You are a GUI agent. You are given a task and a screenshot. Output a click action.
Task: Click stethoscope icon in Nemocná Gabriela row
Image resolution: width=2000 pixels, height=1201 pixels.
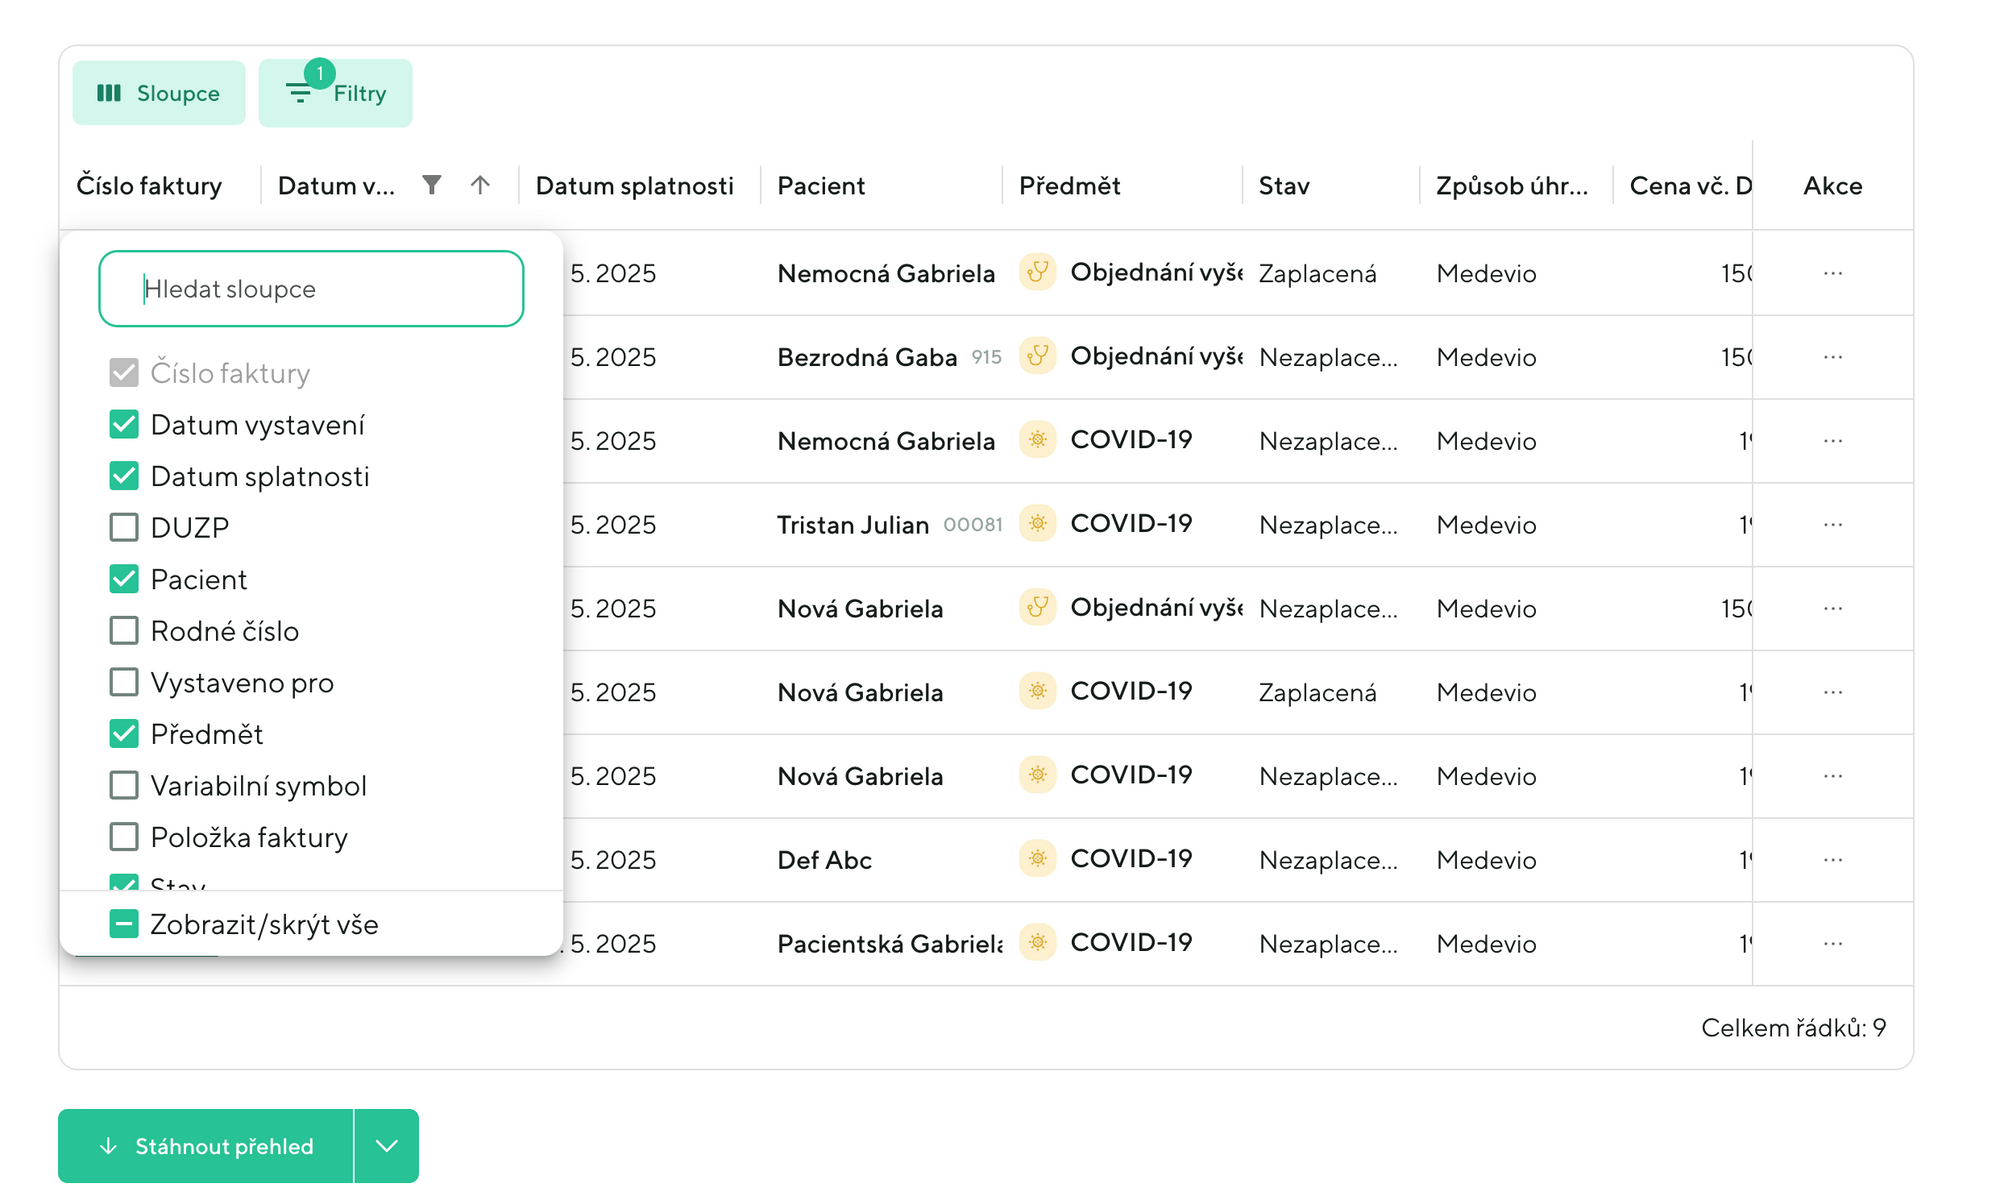[x=1038, y=272]
